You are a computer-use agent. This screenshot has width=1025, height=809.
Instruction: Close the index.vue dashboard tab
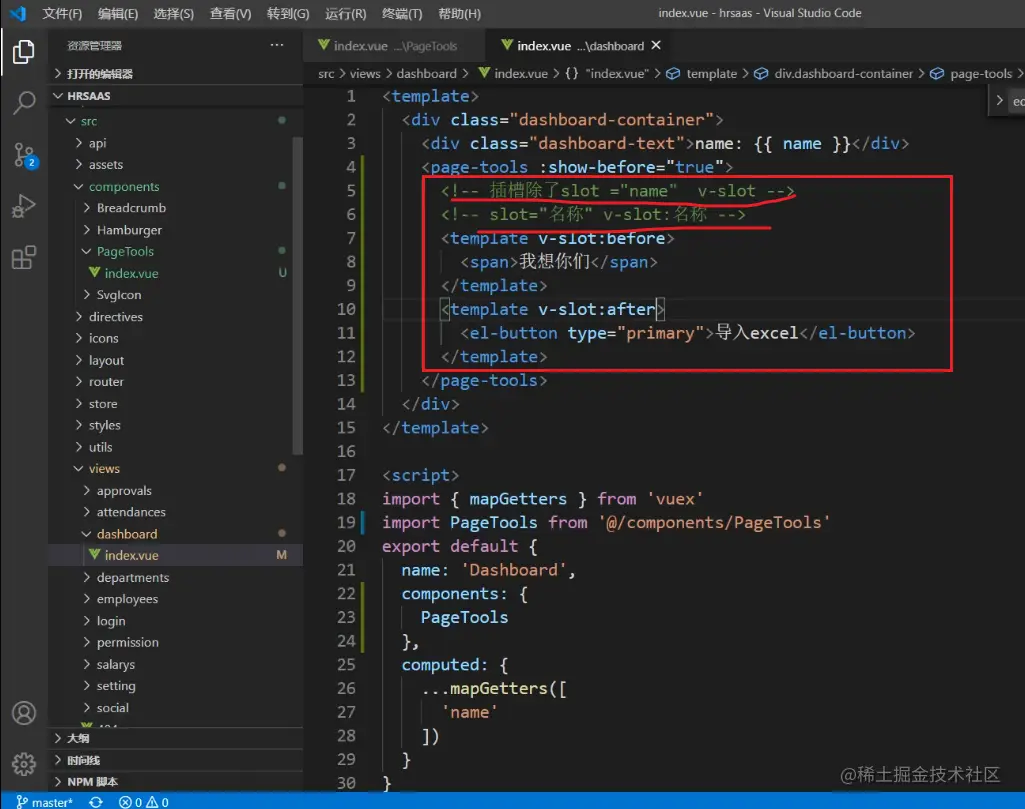pos(656,46)
